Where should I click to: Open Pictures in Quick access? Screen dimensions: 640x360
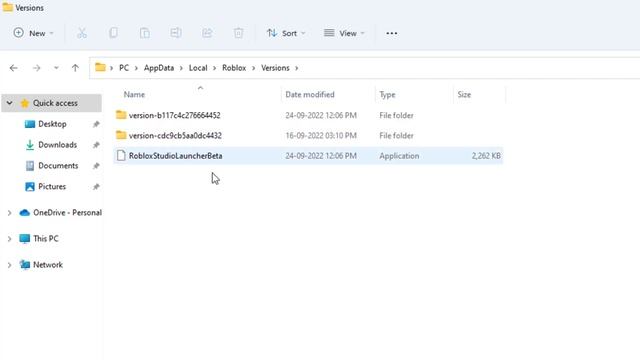(52, 187)
